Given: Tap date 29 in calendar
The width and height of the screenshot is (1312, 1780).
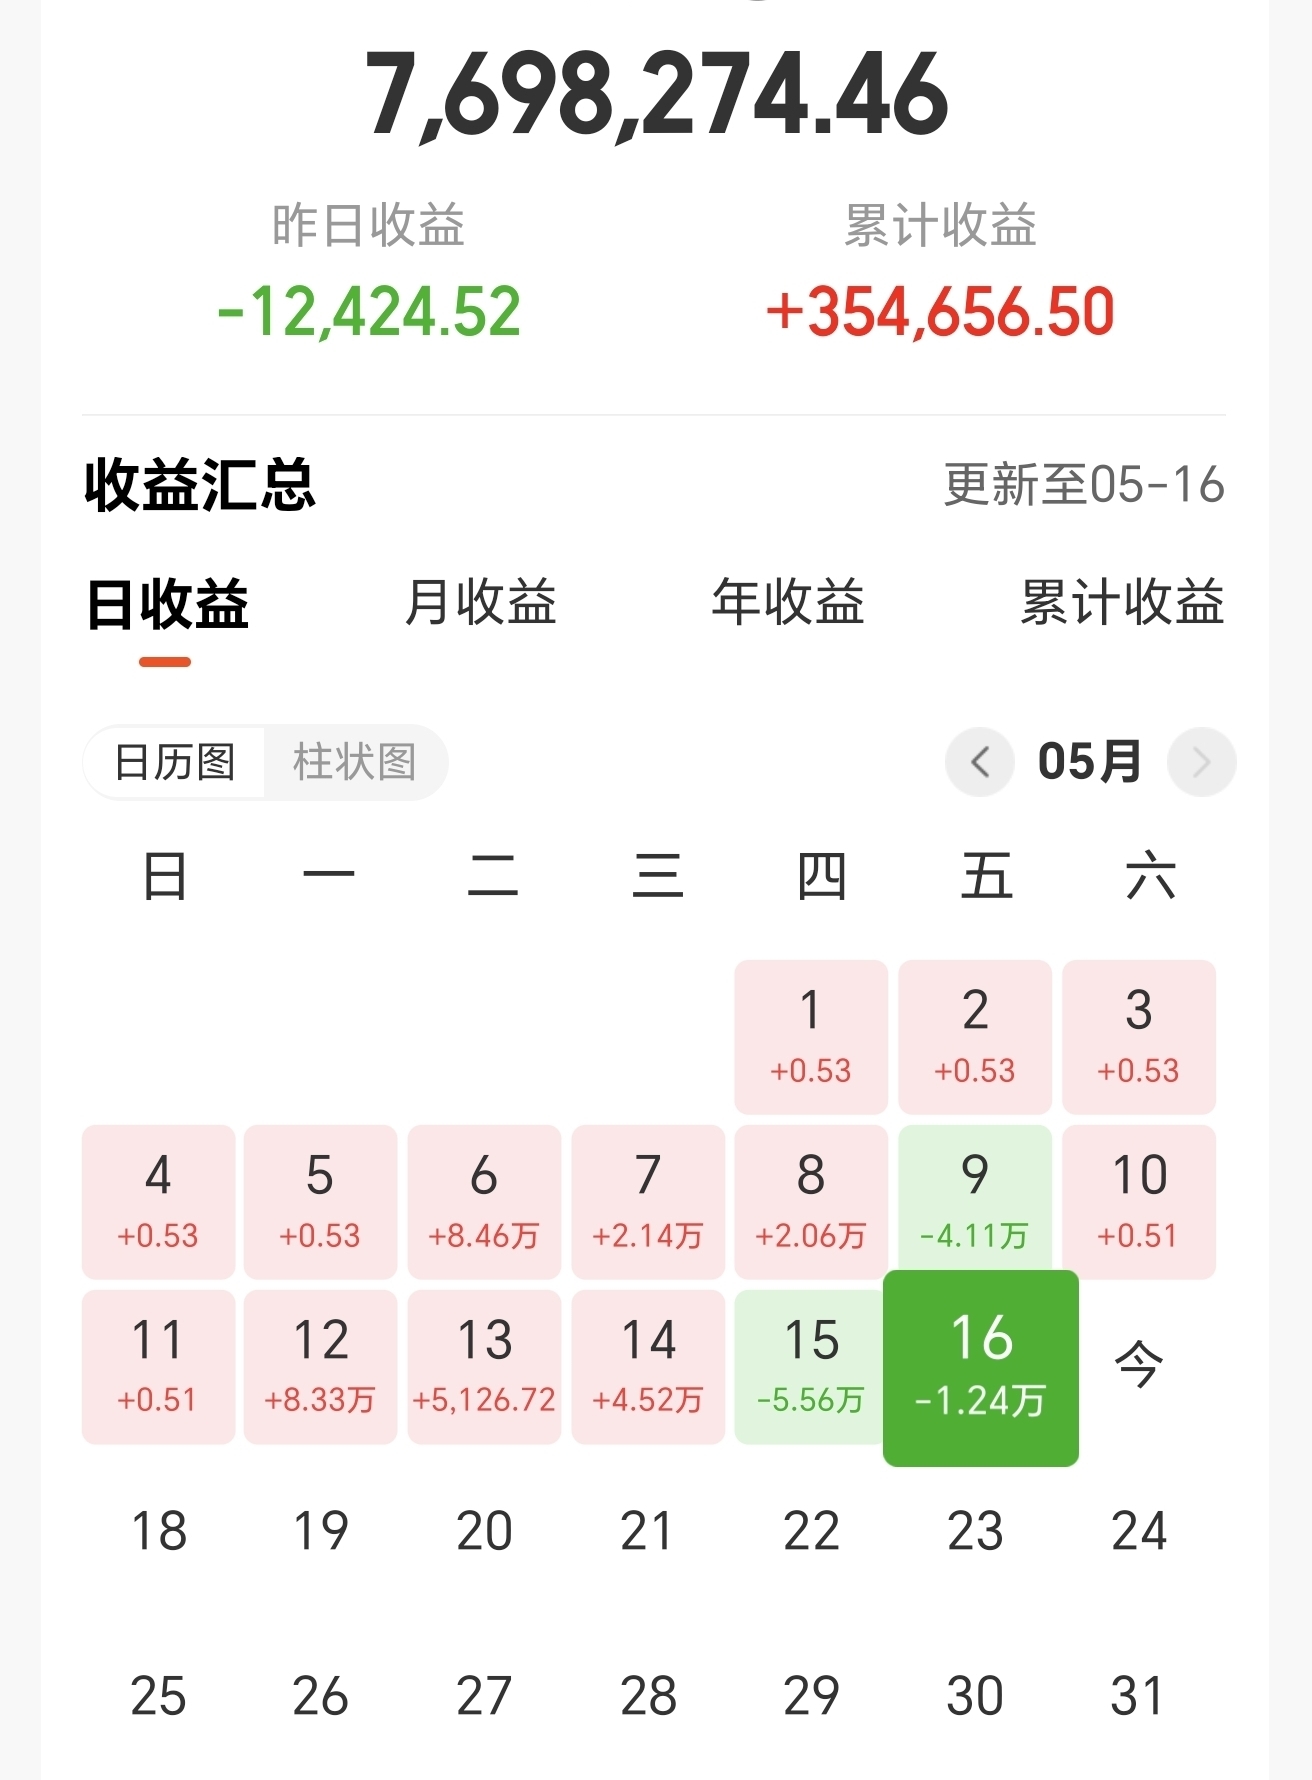Looking at the screenshot, I should coord(811,1696).
